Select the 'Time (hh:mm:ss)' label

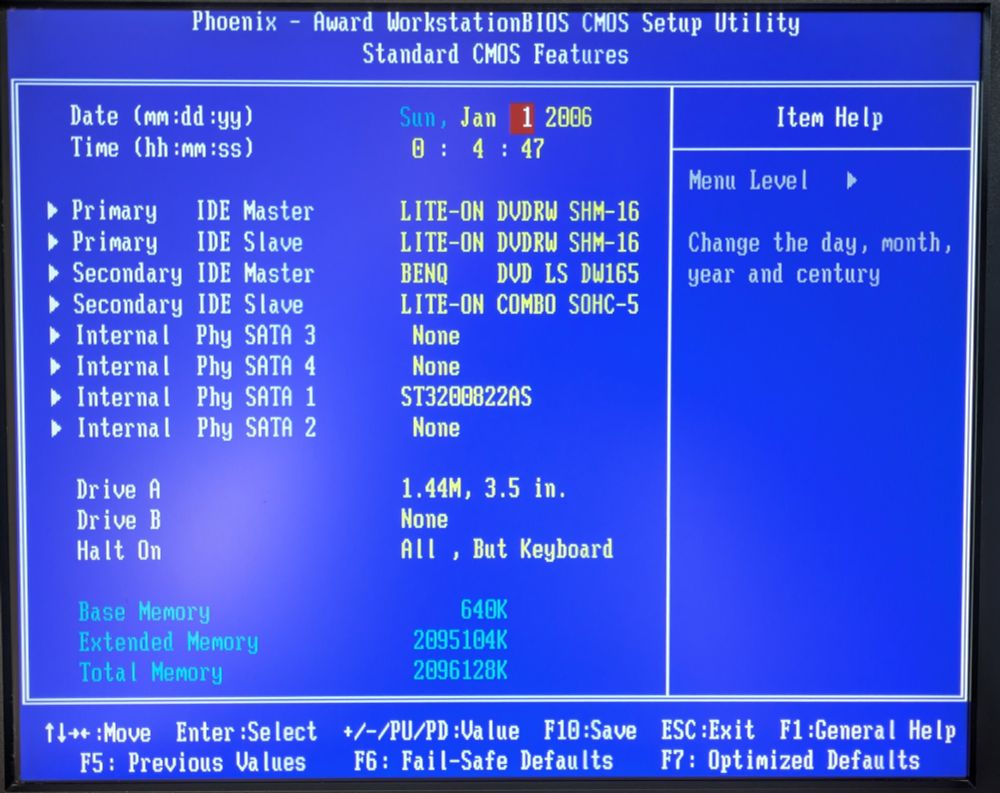click(x=162, y=148)
